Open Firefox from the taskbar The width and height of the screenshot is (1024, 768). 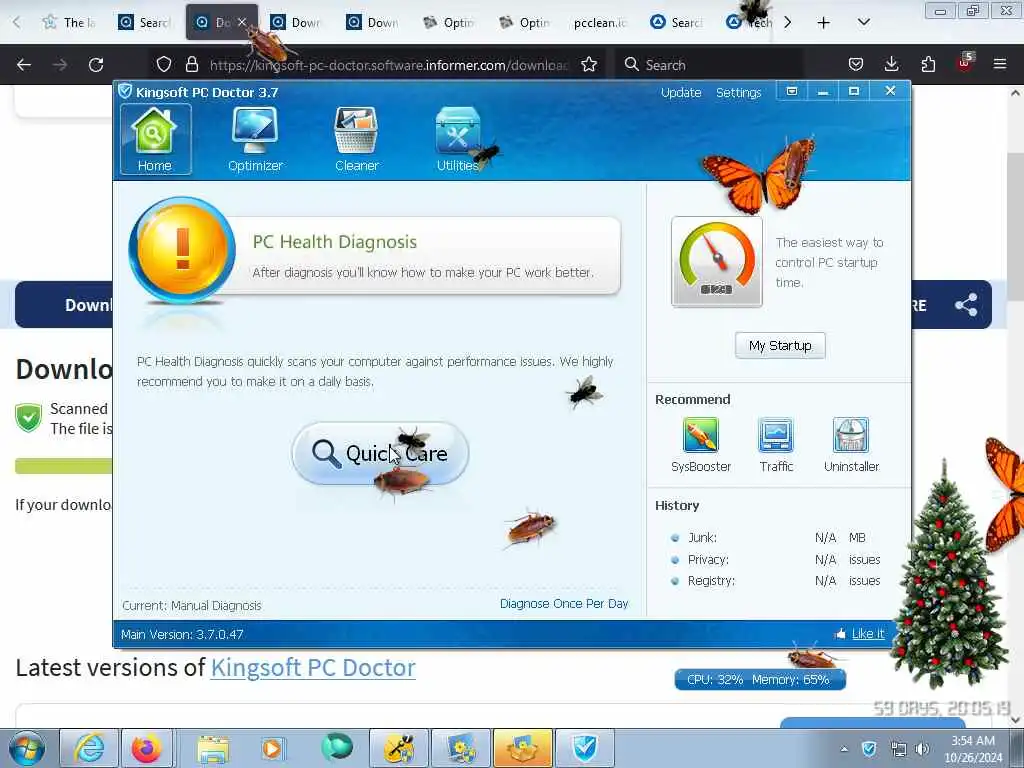click(x=146, y=748)
